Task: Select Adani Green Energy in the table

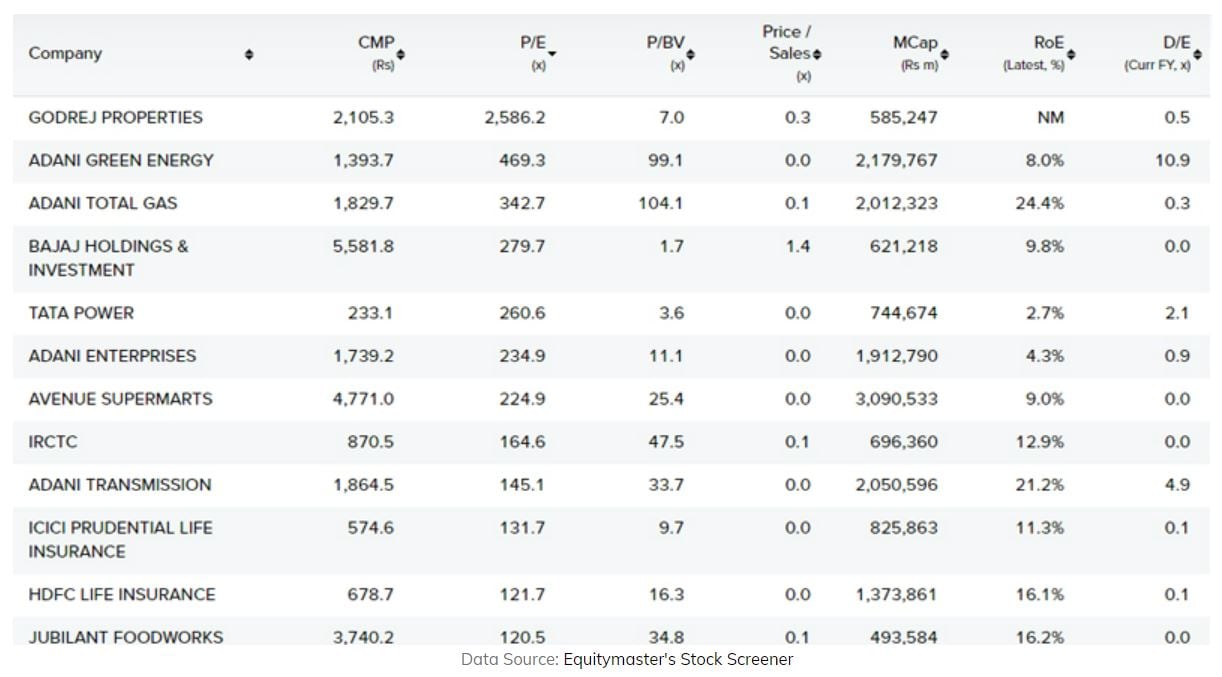Action: coord(121,160)
